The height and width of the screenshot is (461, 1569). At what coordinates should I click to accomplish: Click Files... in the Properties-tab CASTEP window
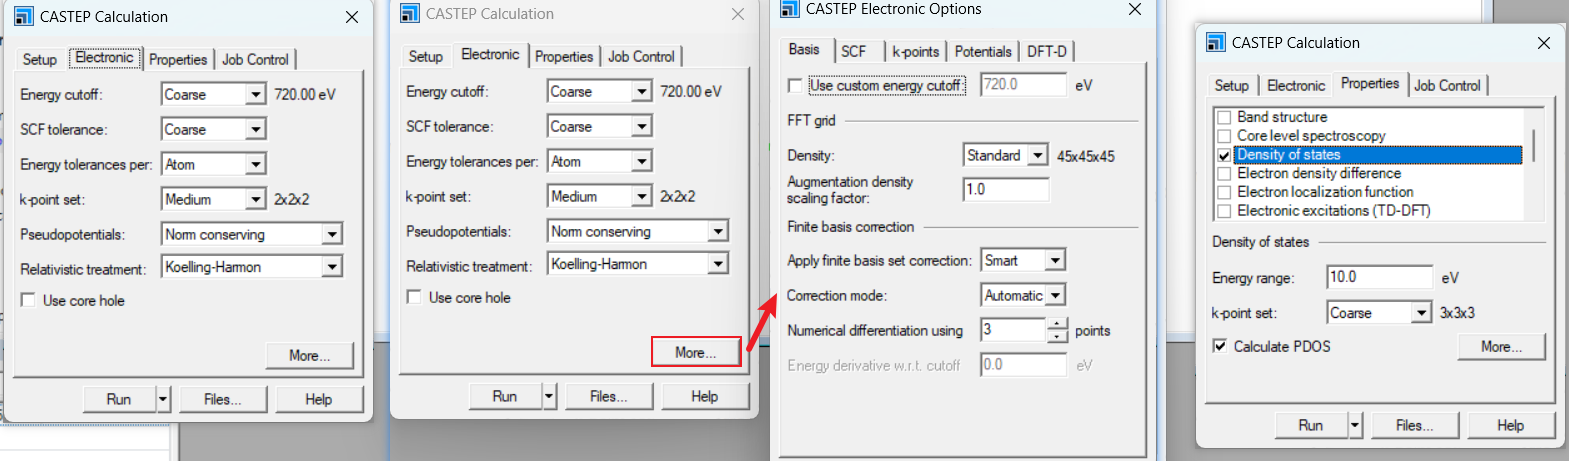1415,426
